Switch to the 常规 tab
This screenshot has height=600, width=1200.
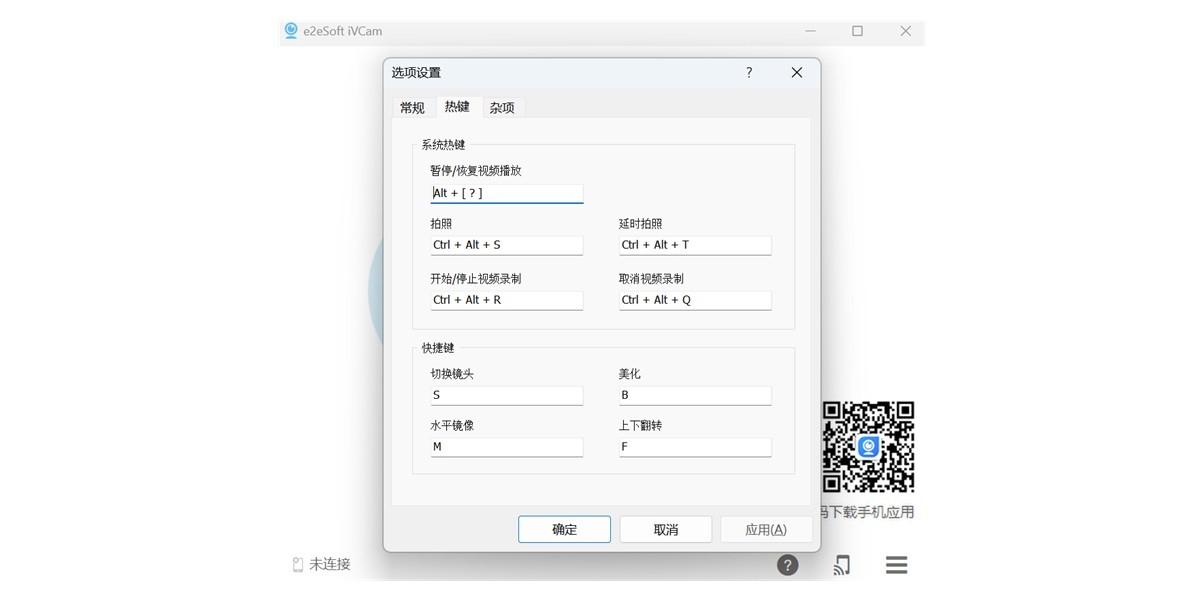(411, 107)
